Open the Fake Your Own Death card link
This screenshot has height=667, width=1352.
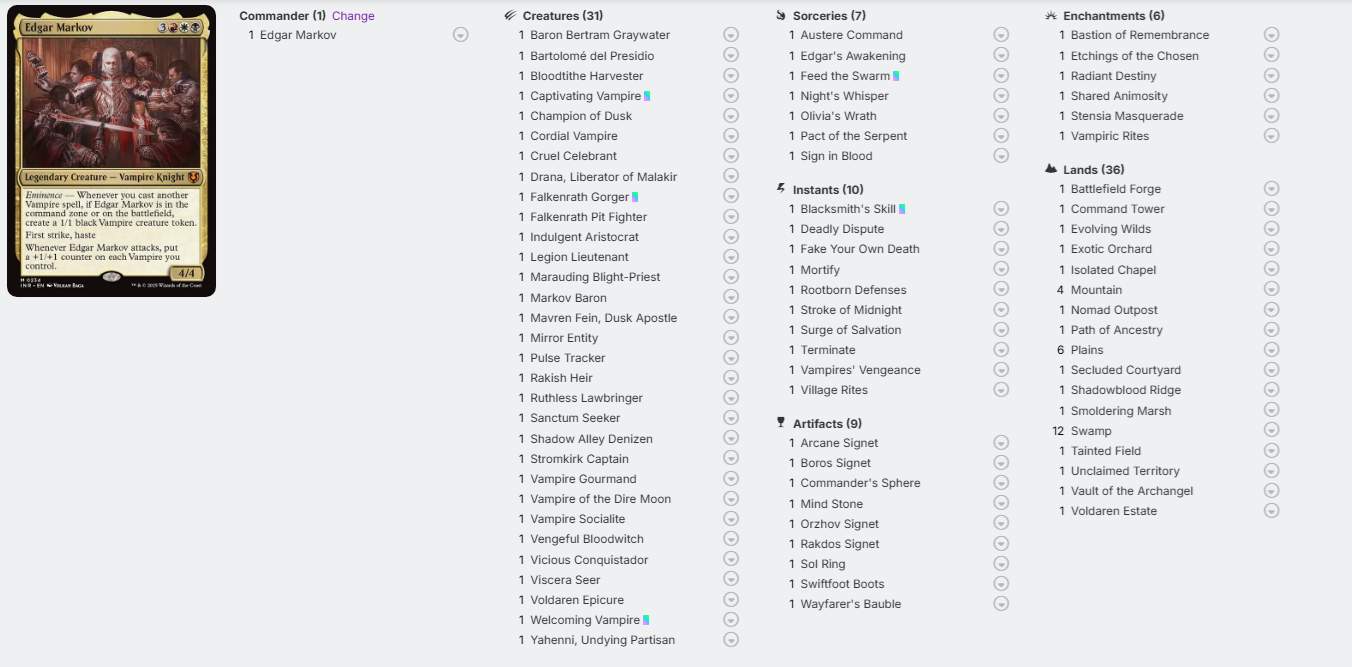pos(860,249)
